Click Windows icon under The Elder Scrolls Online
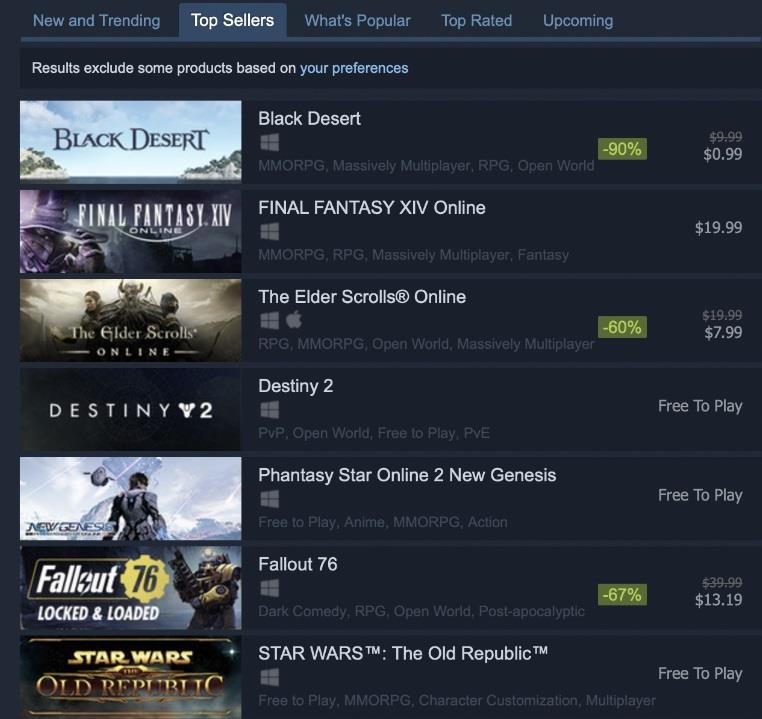Image resolution: width=762 pixels, height=719 pixels. [269, 321]
